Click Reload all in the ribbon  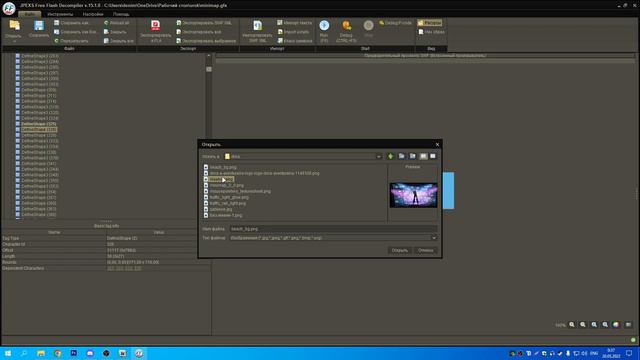click(117, 23)
